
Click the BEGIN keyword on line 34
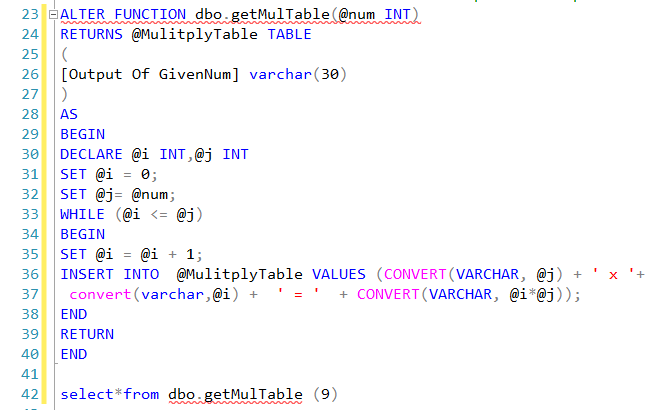[x=82, y=234]
